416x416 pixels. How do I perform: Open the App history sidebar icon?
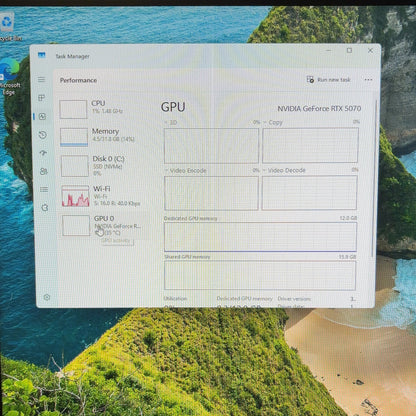(43, 135)
